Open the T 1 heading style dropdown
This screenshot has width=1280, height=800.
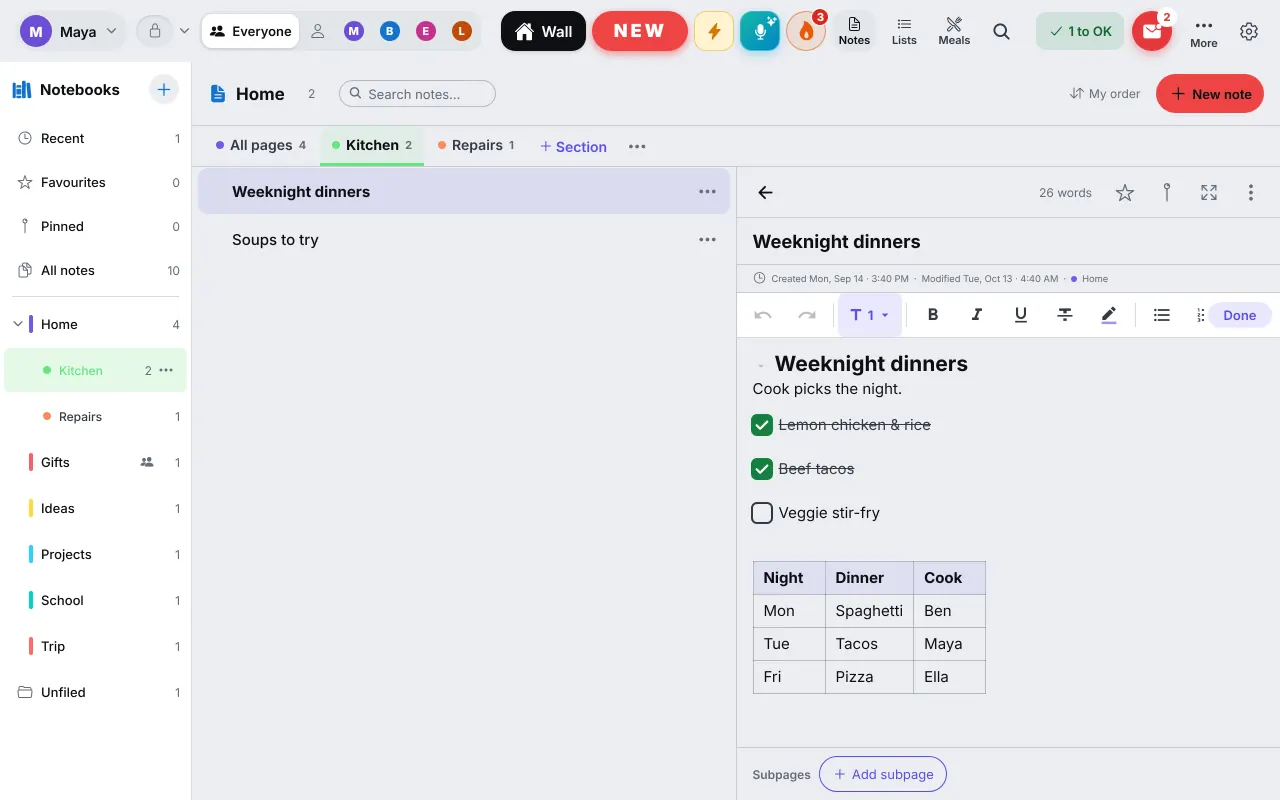pos(869,315)
